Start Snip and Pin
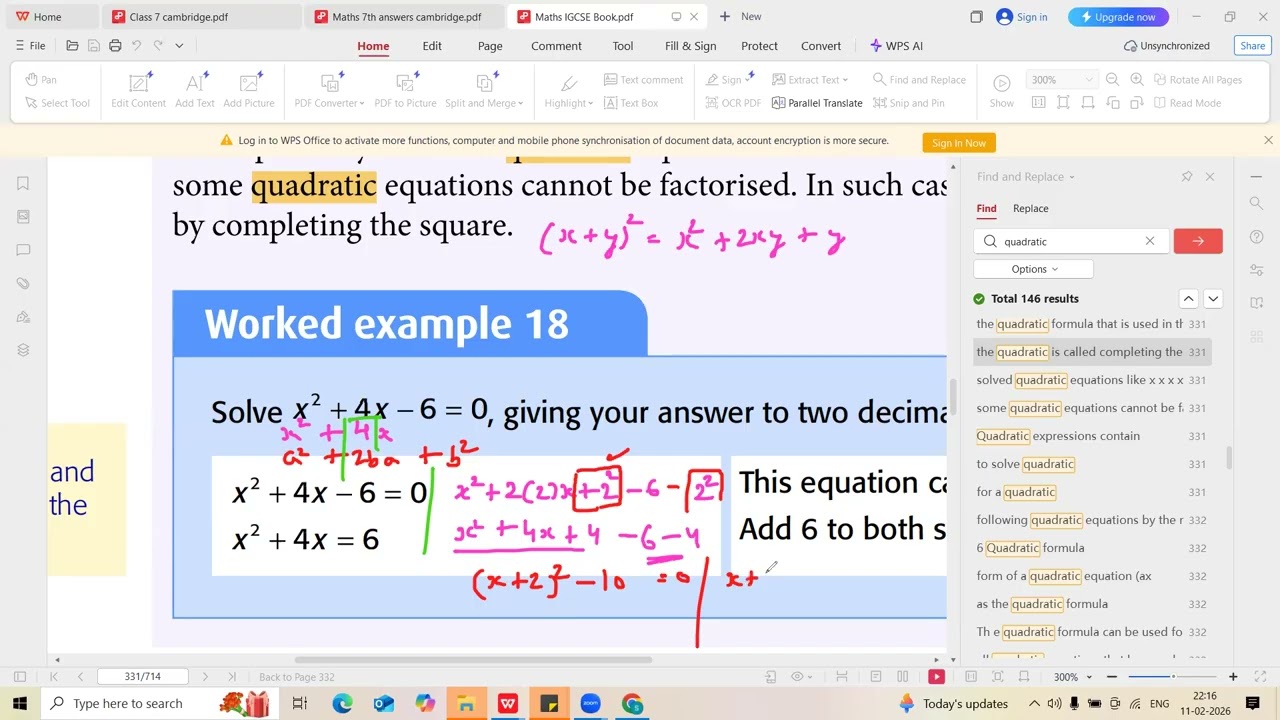1280x720 pixels. click(x=909, y=103)
